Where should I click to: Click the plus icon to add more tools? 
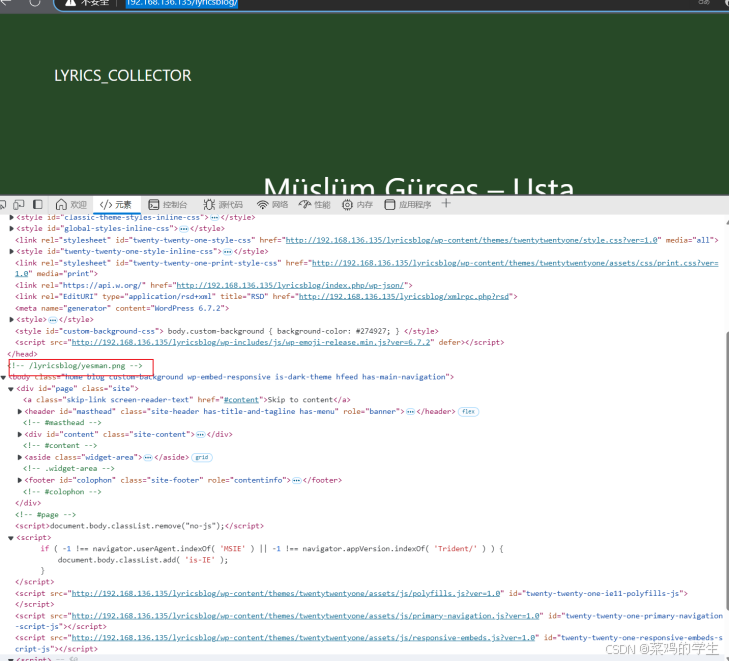coord(446,203)
